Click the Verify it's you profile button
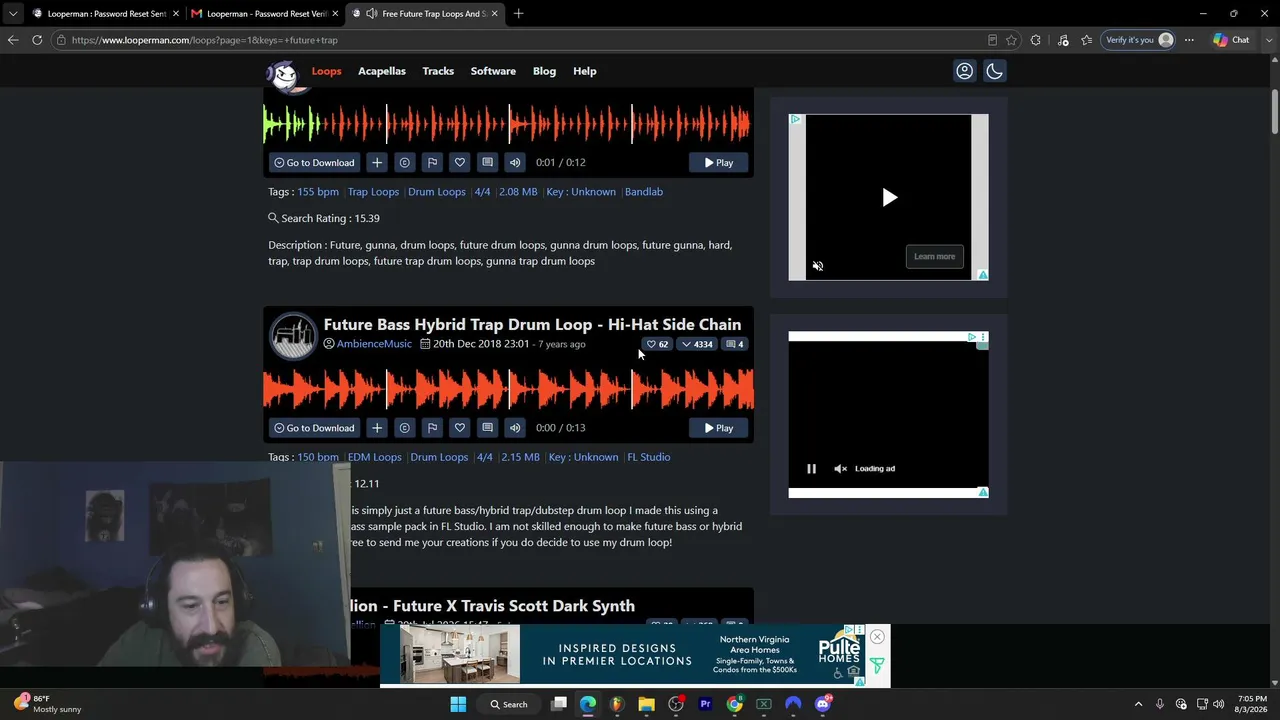The height and width of the screenshot is (720, 1280). pyautogui.click(x=1139, y=40)
